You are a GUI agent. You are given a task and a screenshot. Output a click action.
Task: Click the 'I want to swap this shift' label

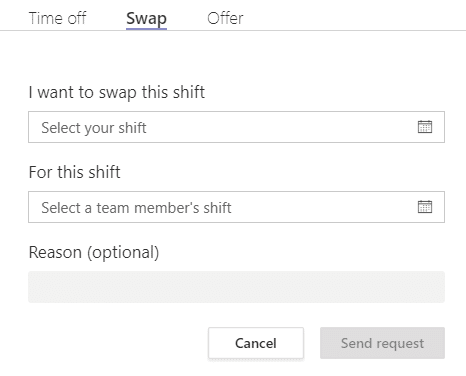coord(117,92)
